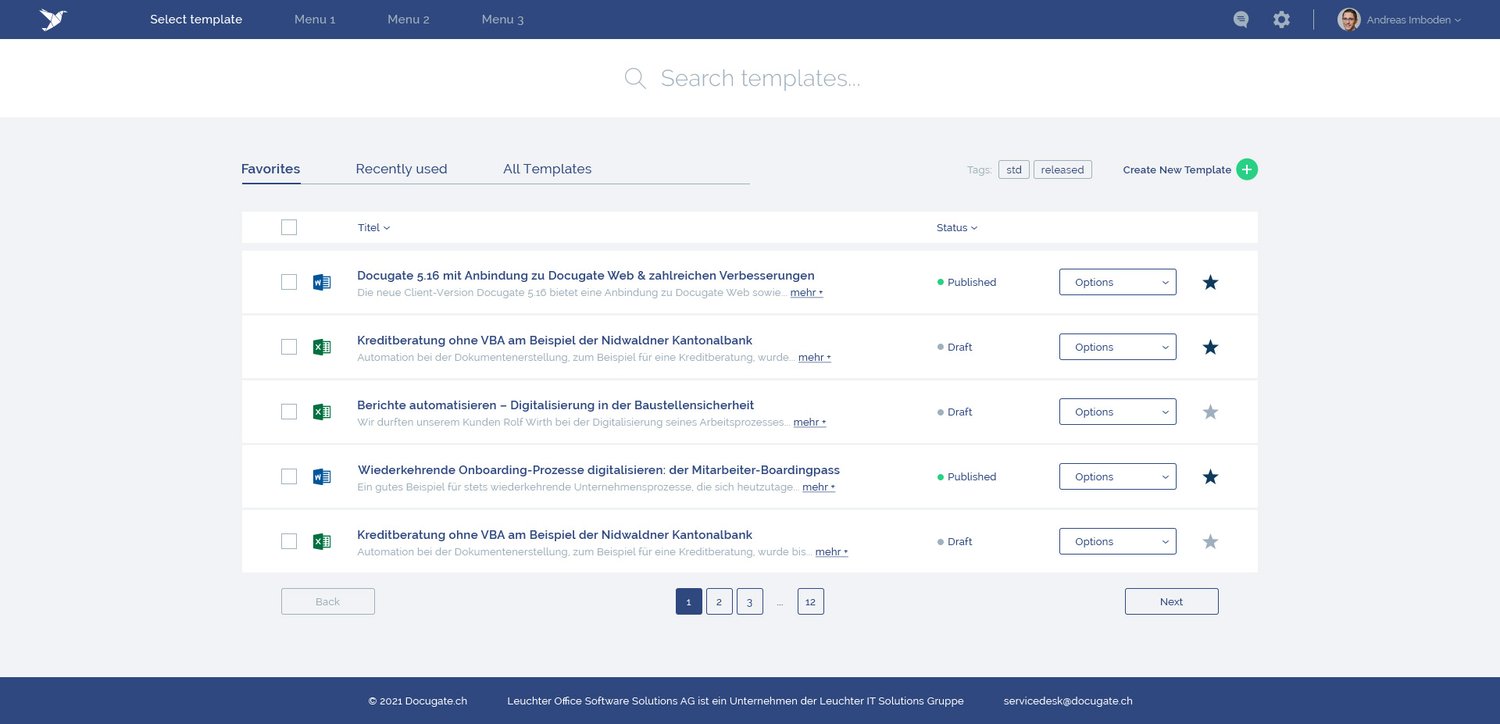The height and width of the screenshot is (724, 1500).
Task: Favorite star for Berichte automatisieren row
Action: [1210, 412]
